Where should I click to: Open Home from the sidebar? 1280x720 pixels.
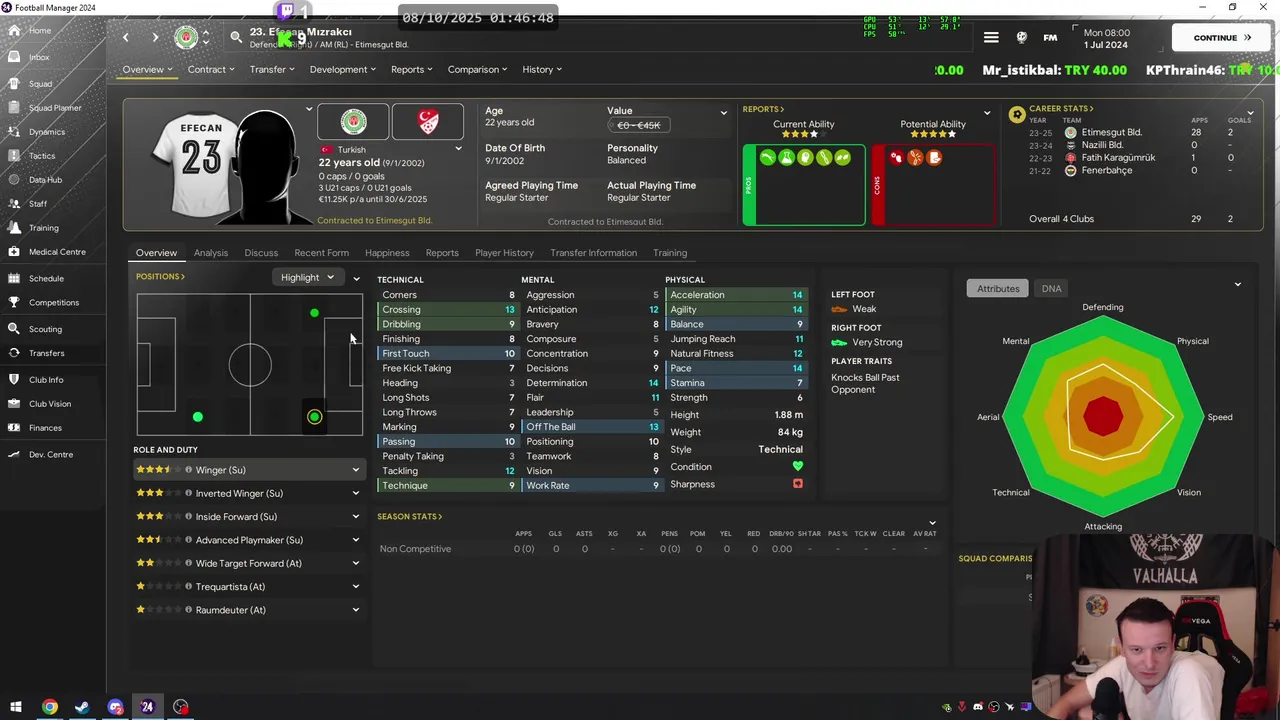(x=40, y=31)
